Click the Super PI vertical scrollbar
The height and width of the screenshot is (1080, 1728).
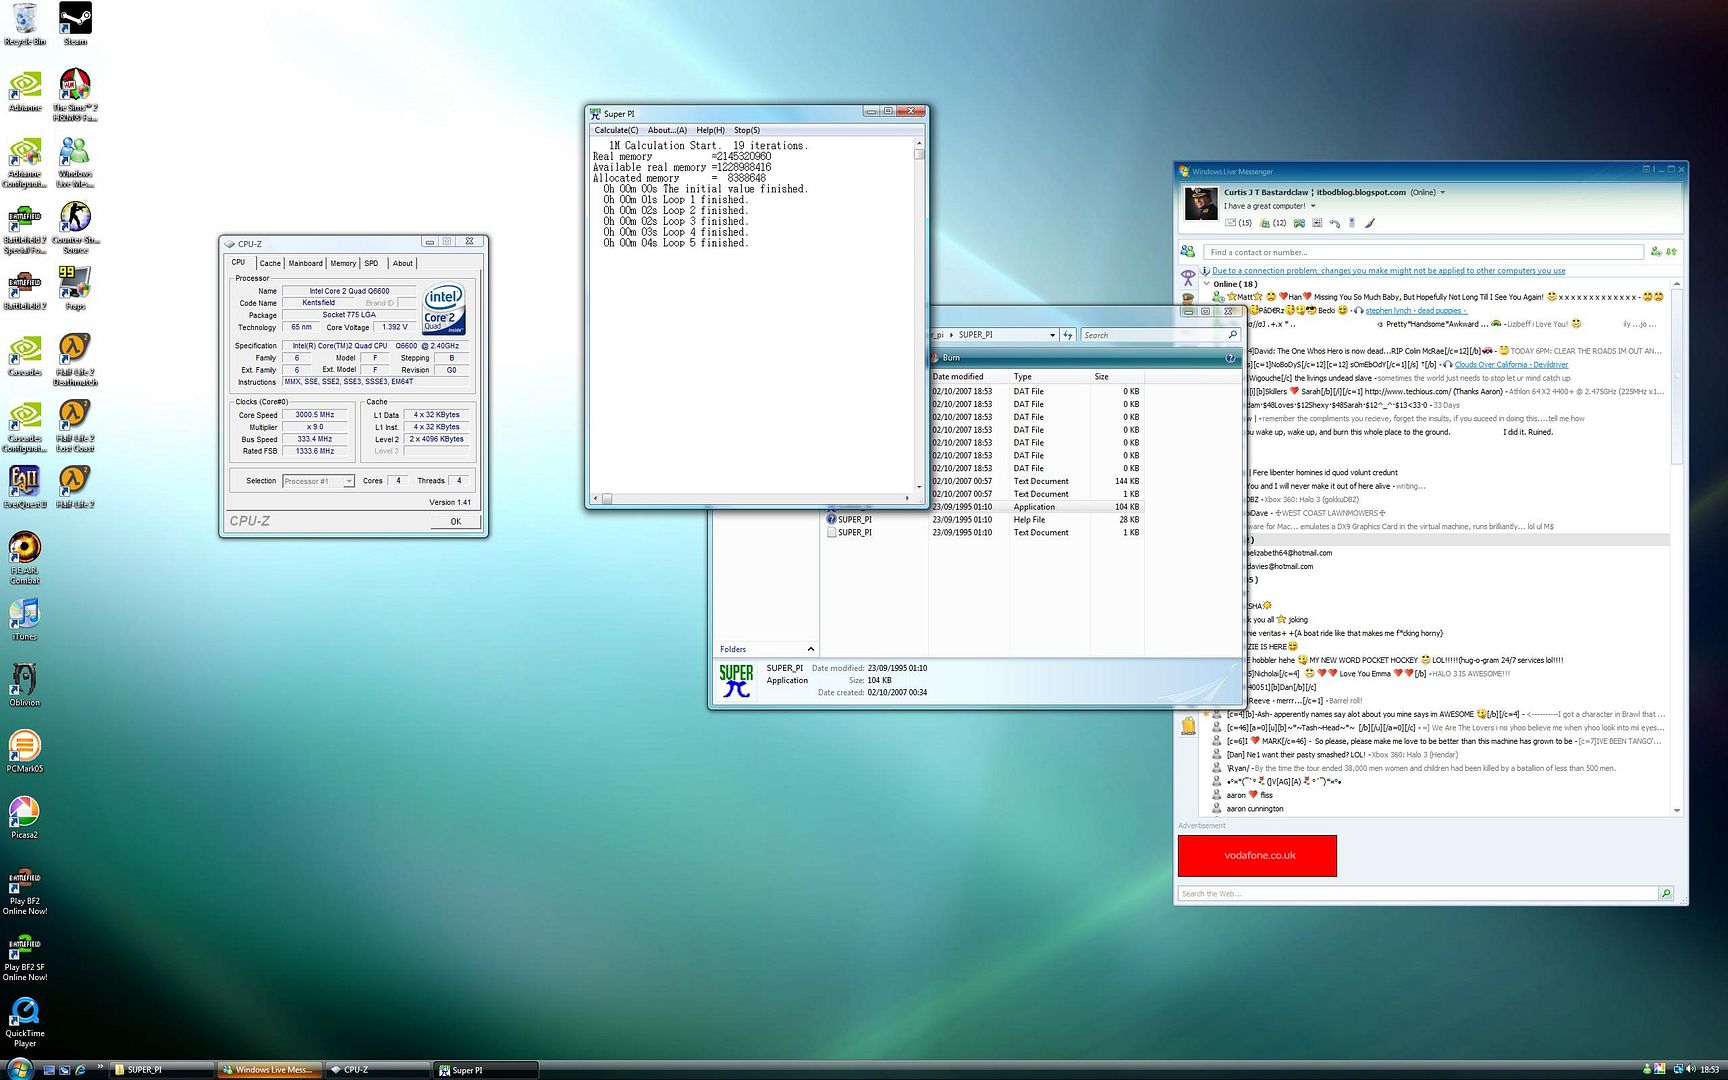tap(919, 314)
